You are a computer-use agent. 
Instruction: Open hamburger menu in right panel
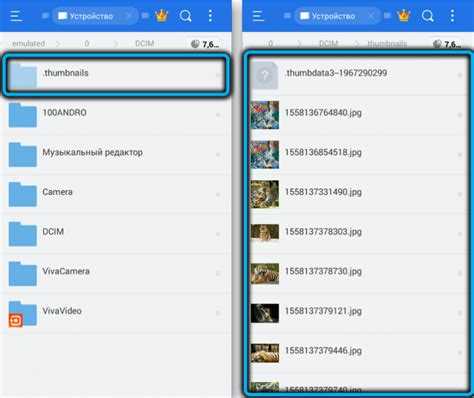pos(258,16)
